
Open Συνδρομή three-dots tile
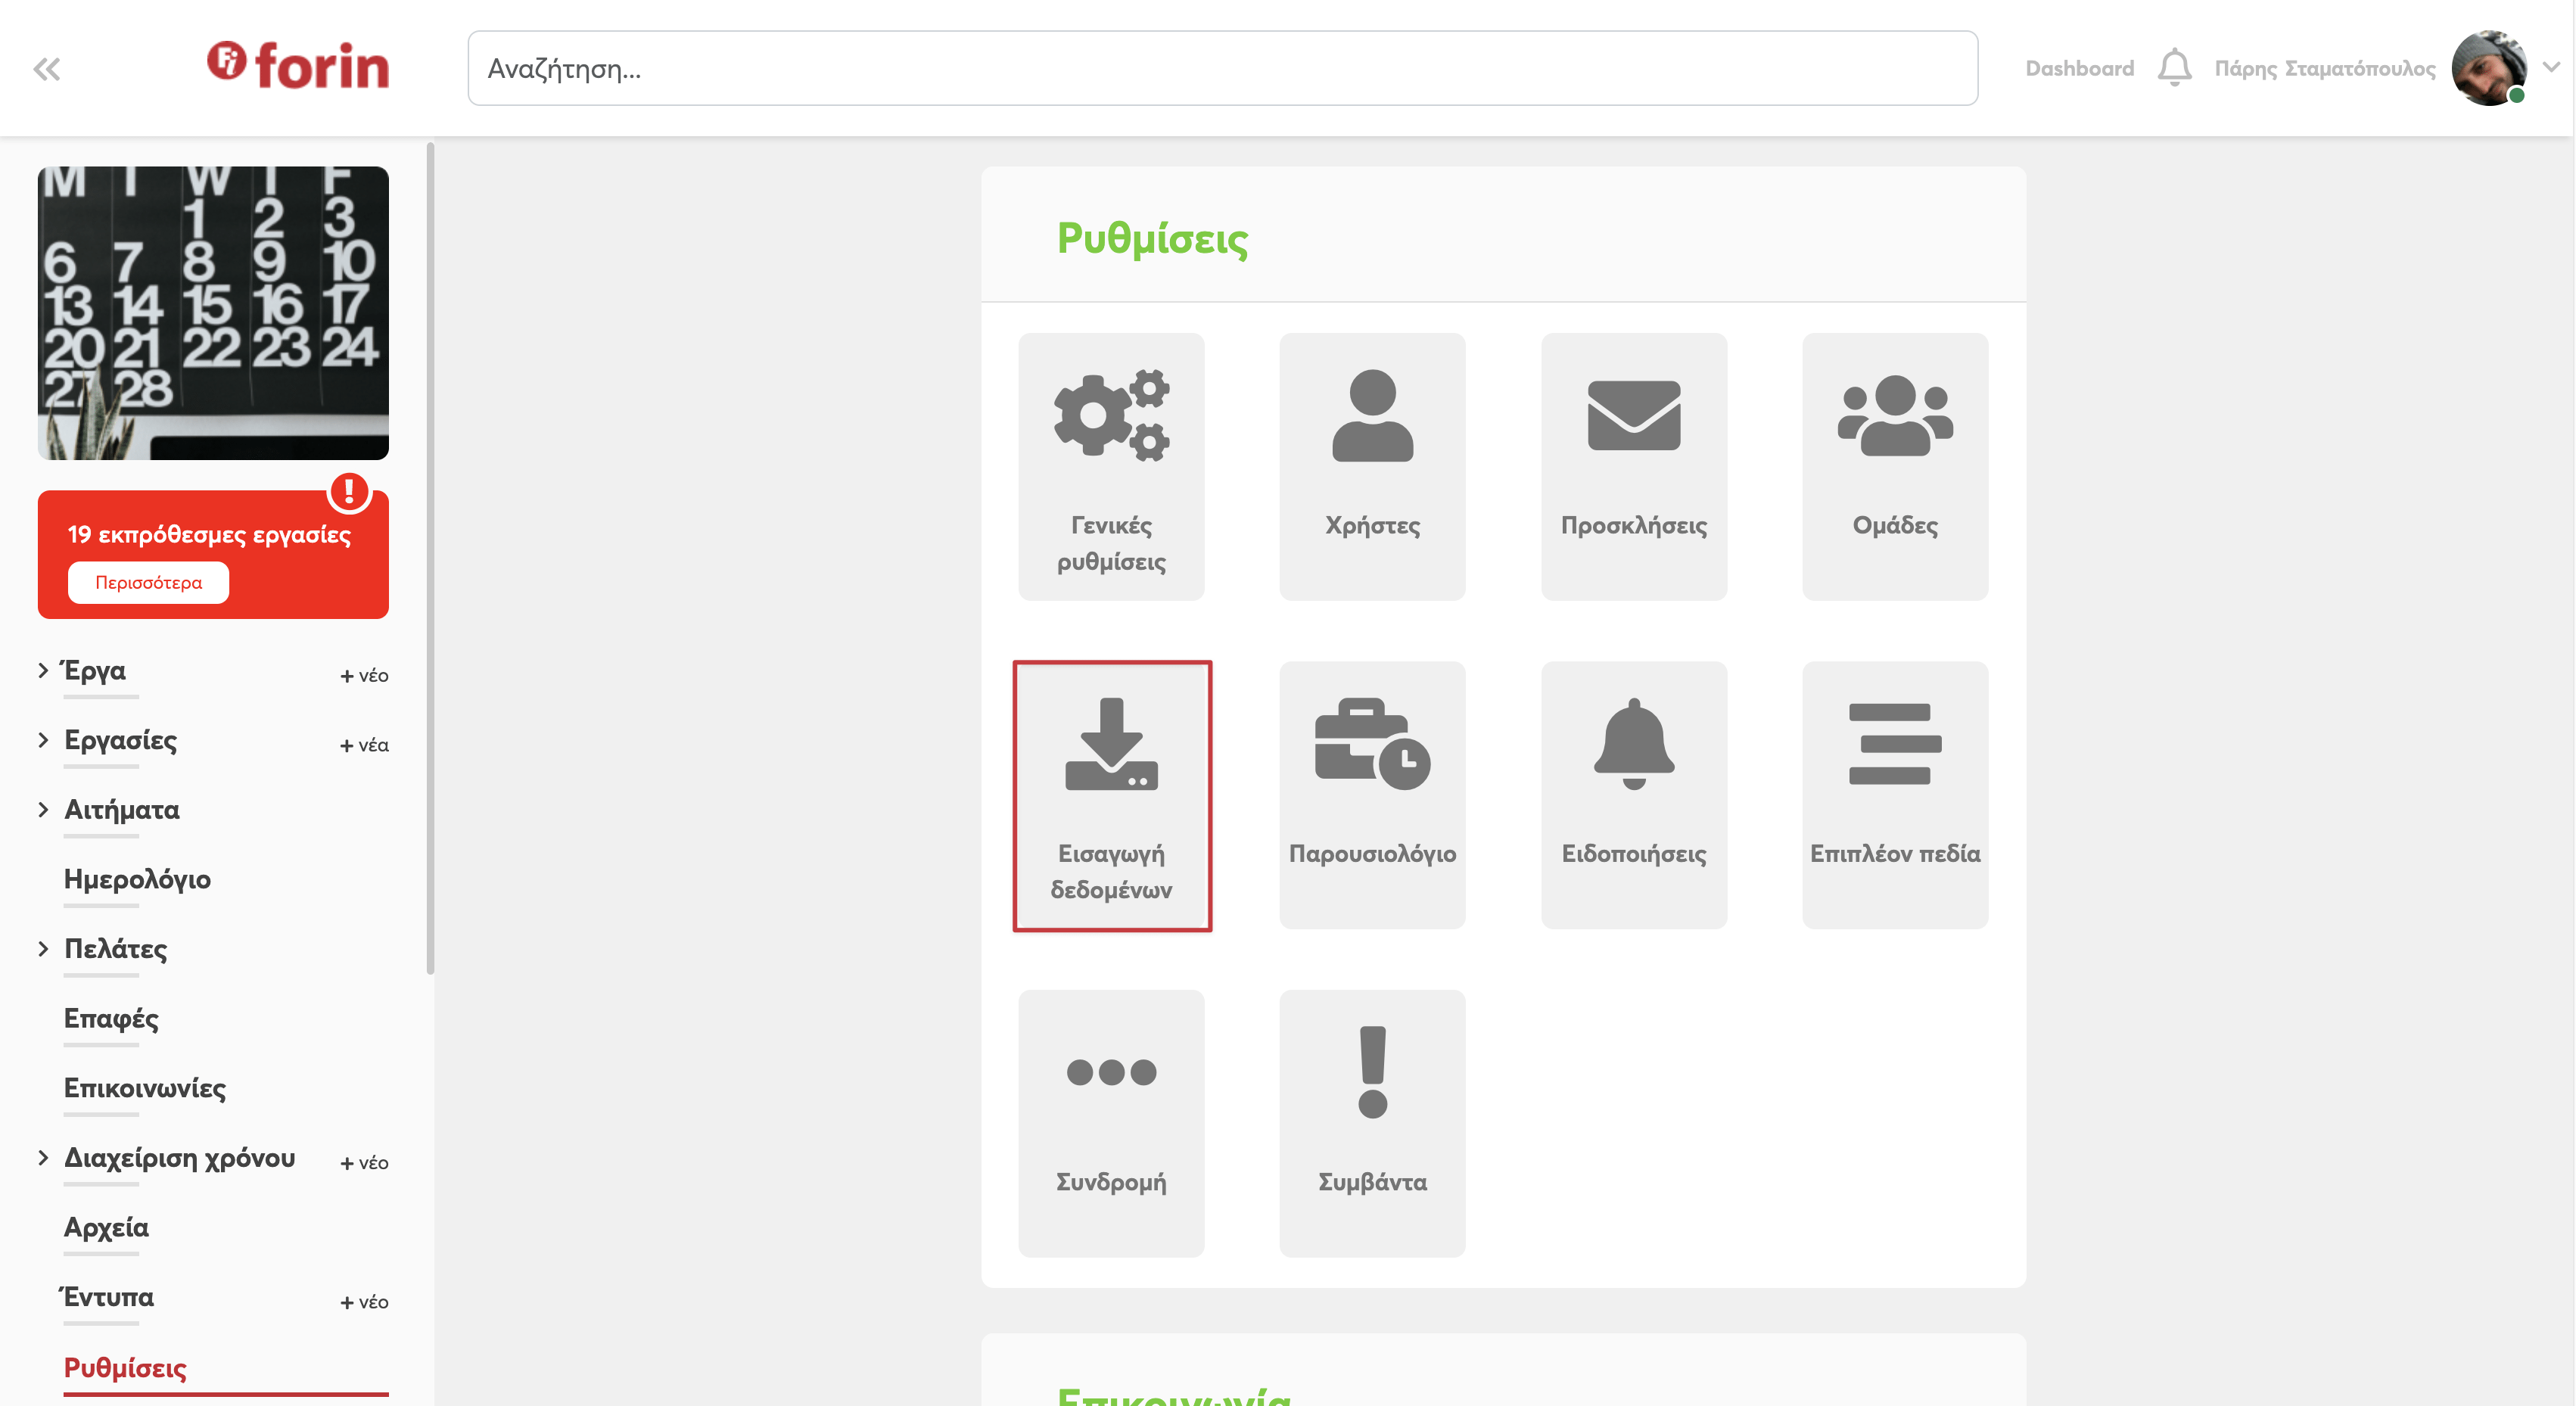click(x=1111, y=1123)
